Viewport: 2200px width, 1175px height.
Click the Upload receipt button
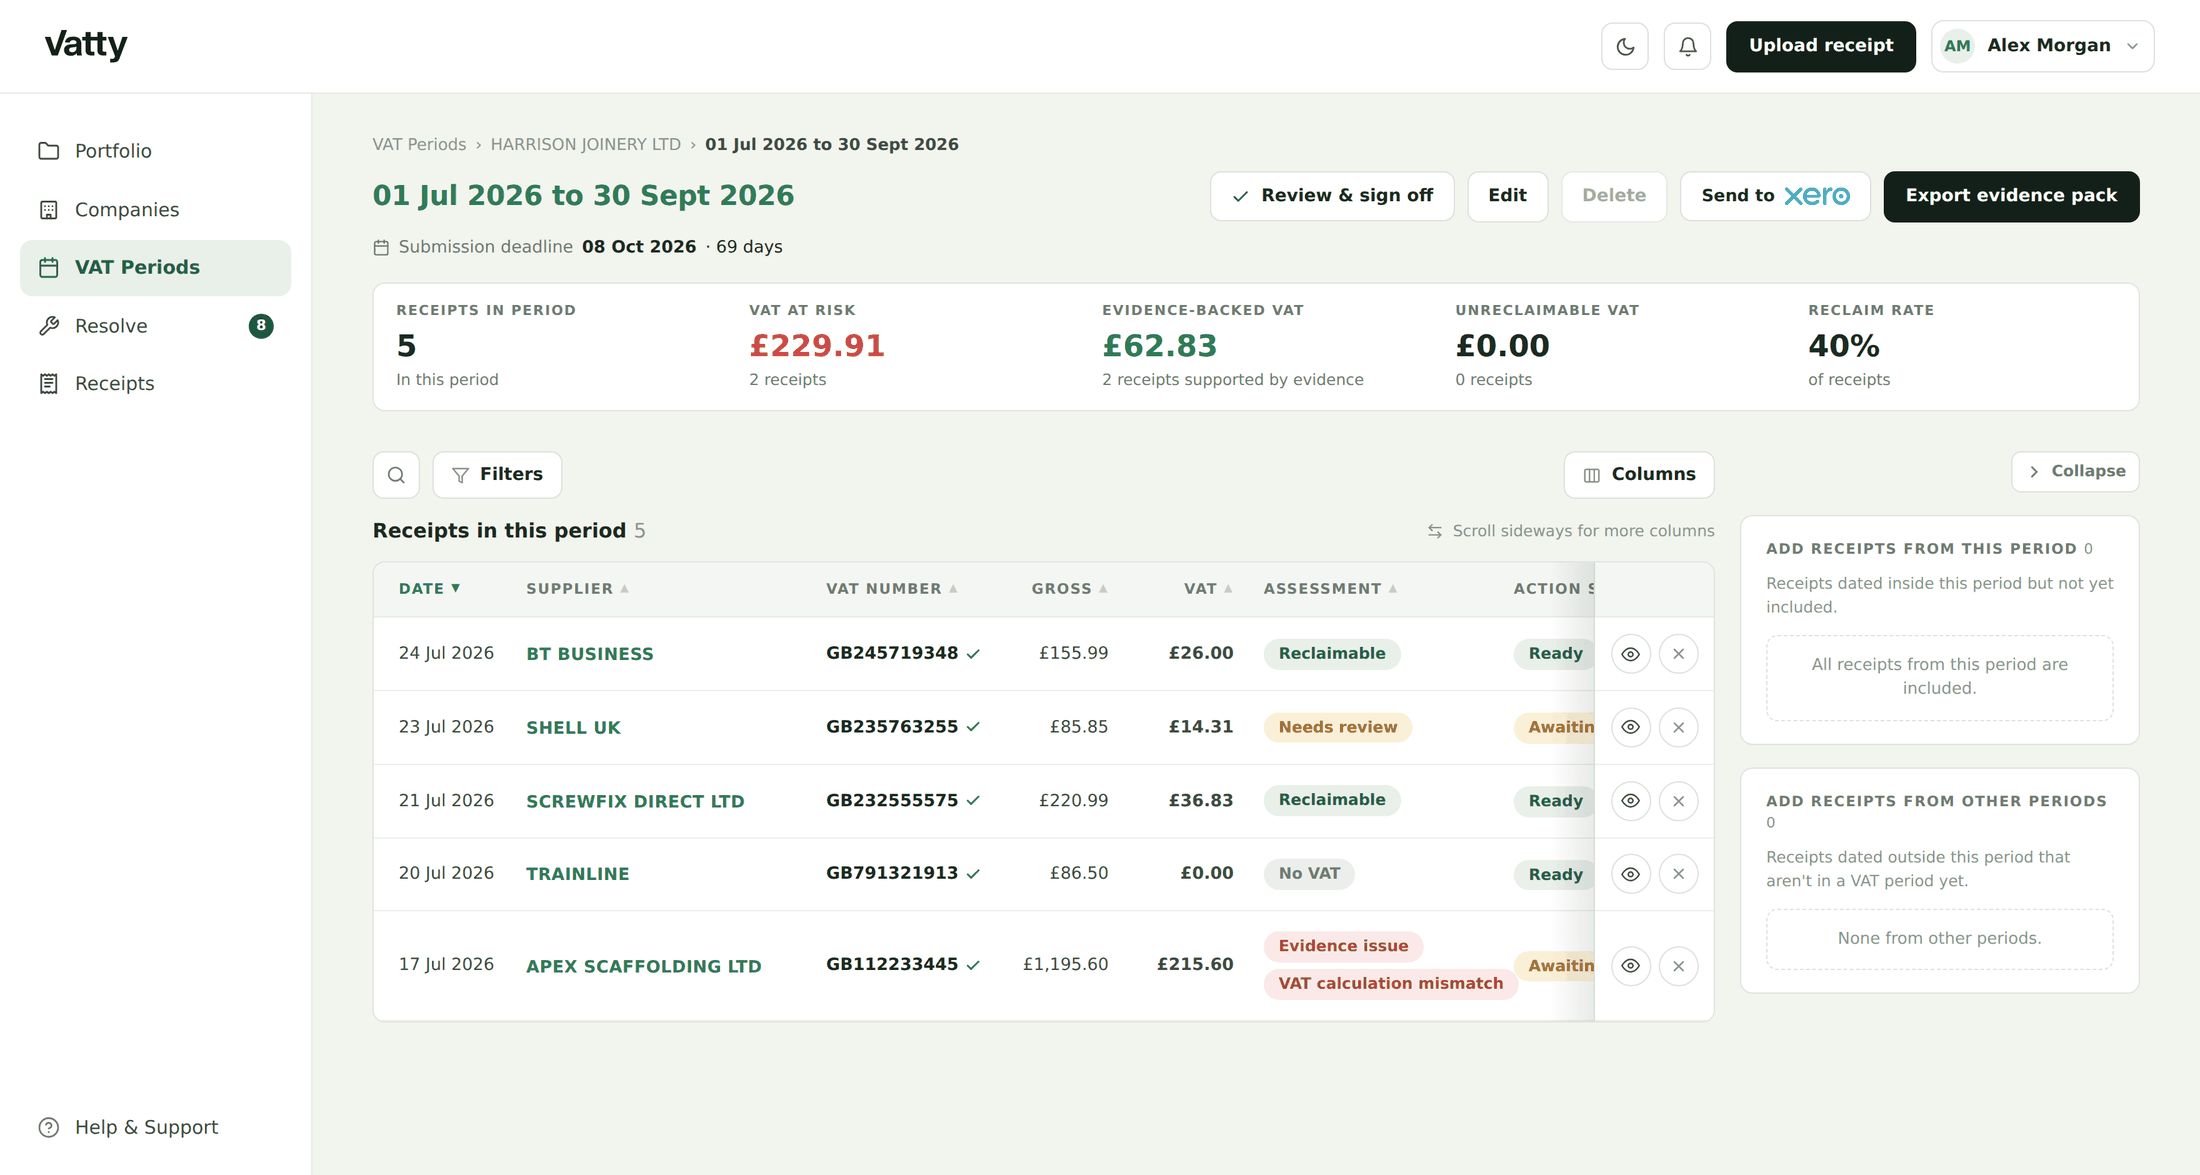[x=1820, y=46]
